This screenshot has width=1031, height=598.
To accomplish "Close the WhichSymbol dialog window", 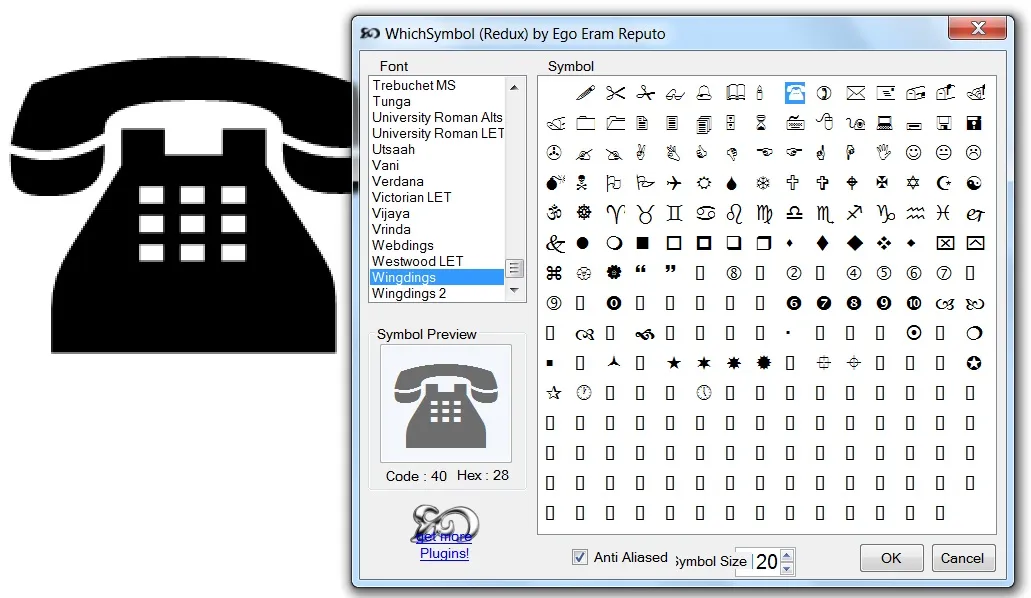I will click(x=978, y=28).
